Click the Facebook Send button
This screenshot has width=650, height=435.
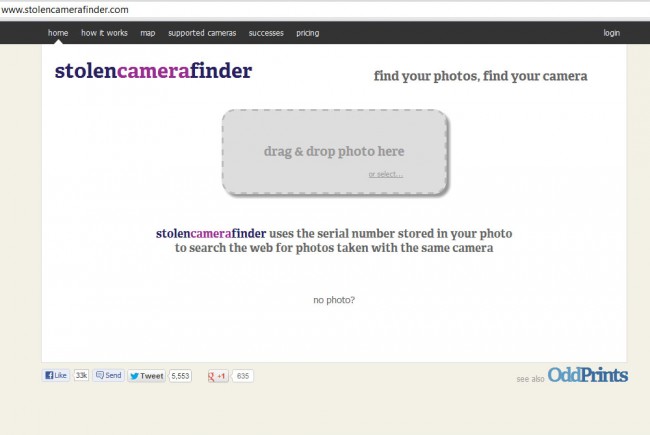[x=109, y=375]
